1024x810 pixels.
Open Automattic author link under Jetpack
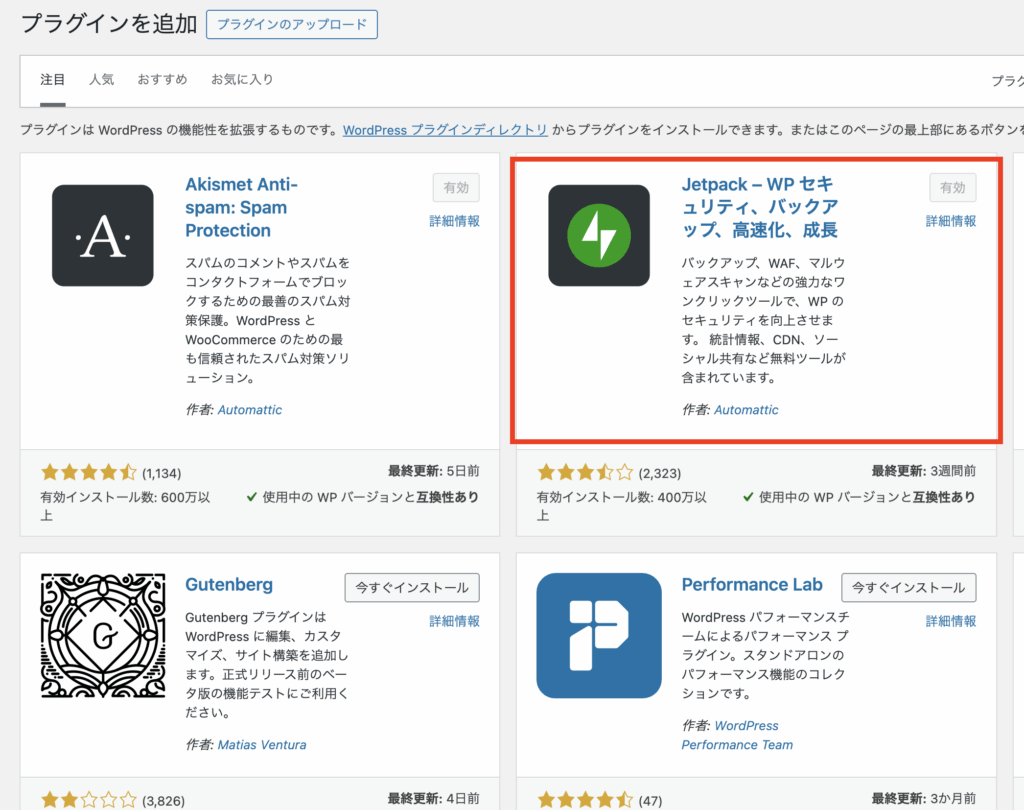point(746,410)
